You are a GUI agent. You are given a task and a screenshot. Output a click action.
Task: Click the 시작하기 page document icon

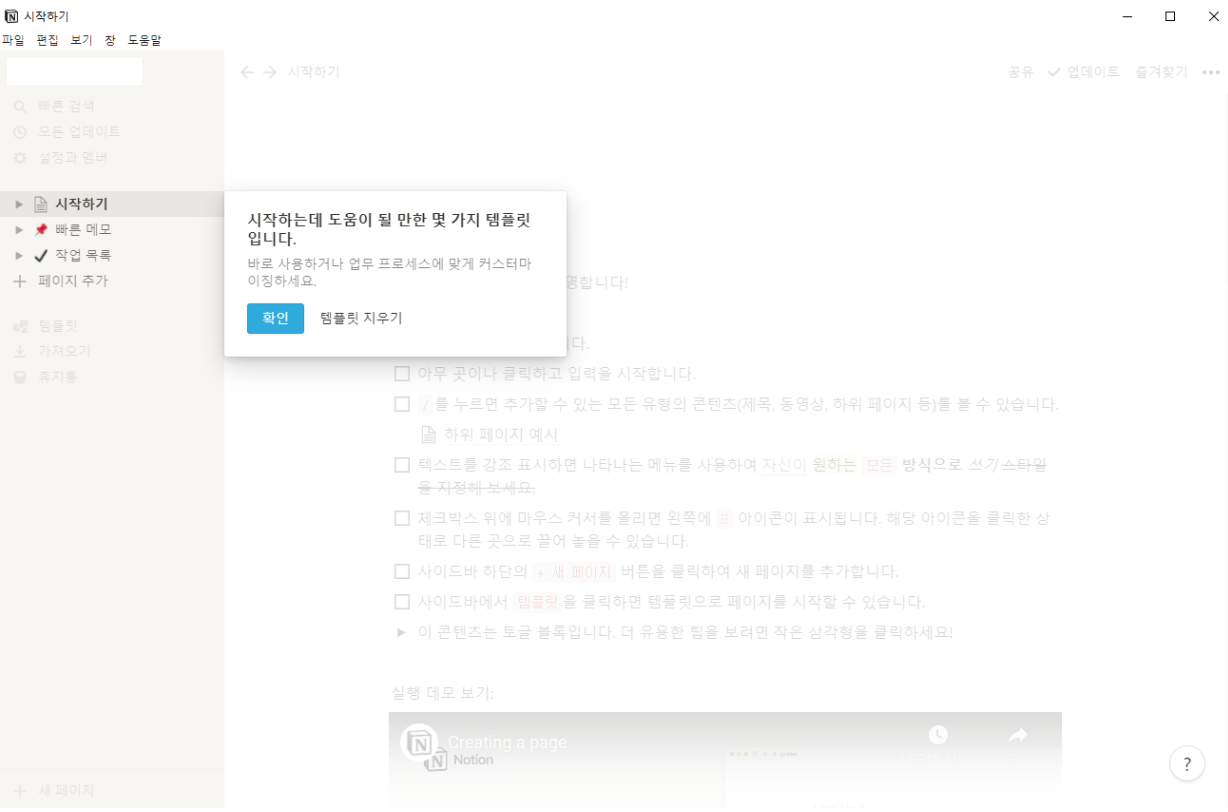click(41, 204)
